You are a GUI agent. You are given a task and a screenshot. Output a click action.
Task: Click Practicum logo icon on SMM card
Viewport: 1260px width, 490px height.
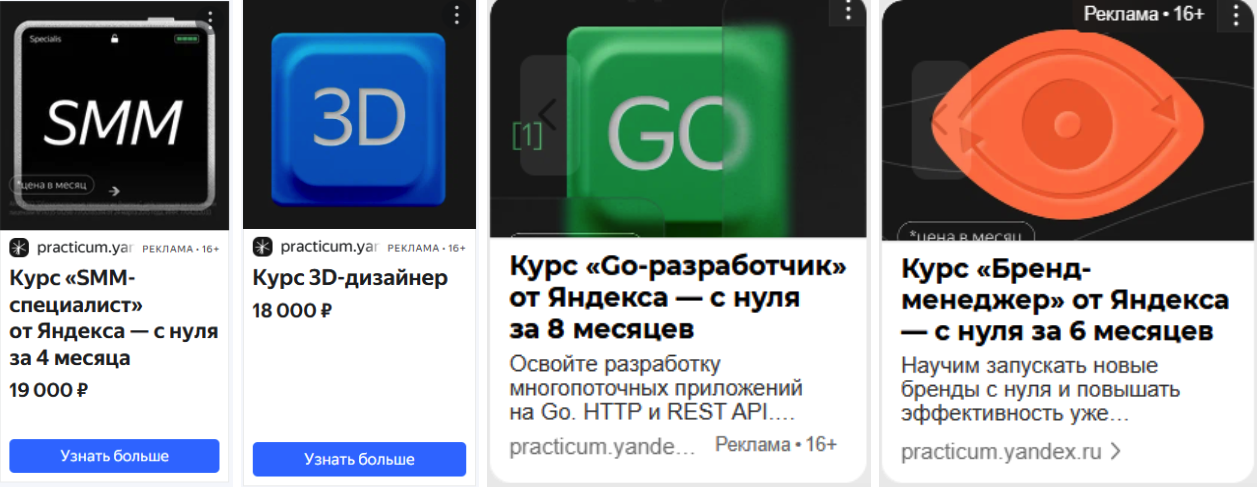tap(19, 247)
